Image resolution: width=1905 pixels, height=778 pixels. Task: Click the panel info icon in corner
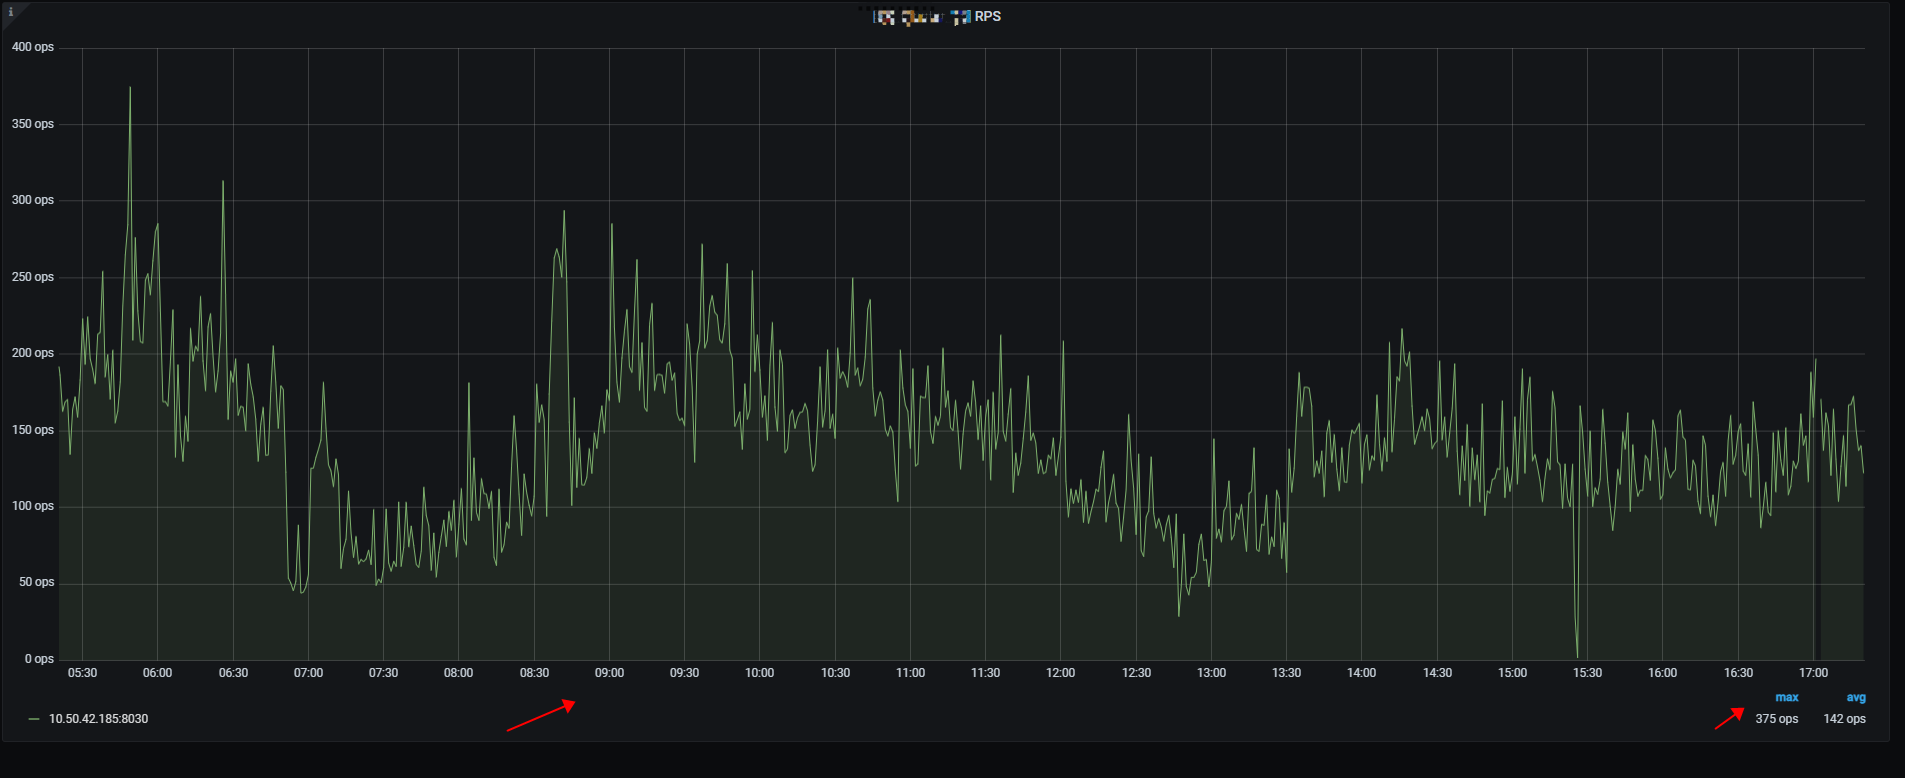pos(11,12)
